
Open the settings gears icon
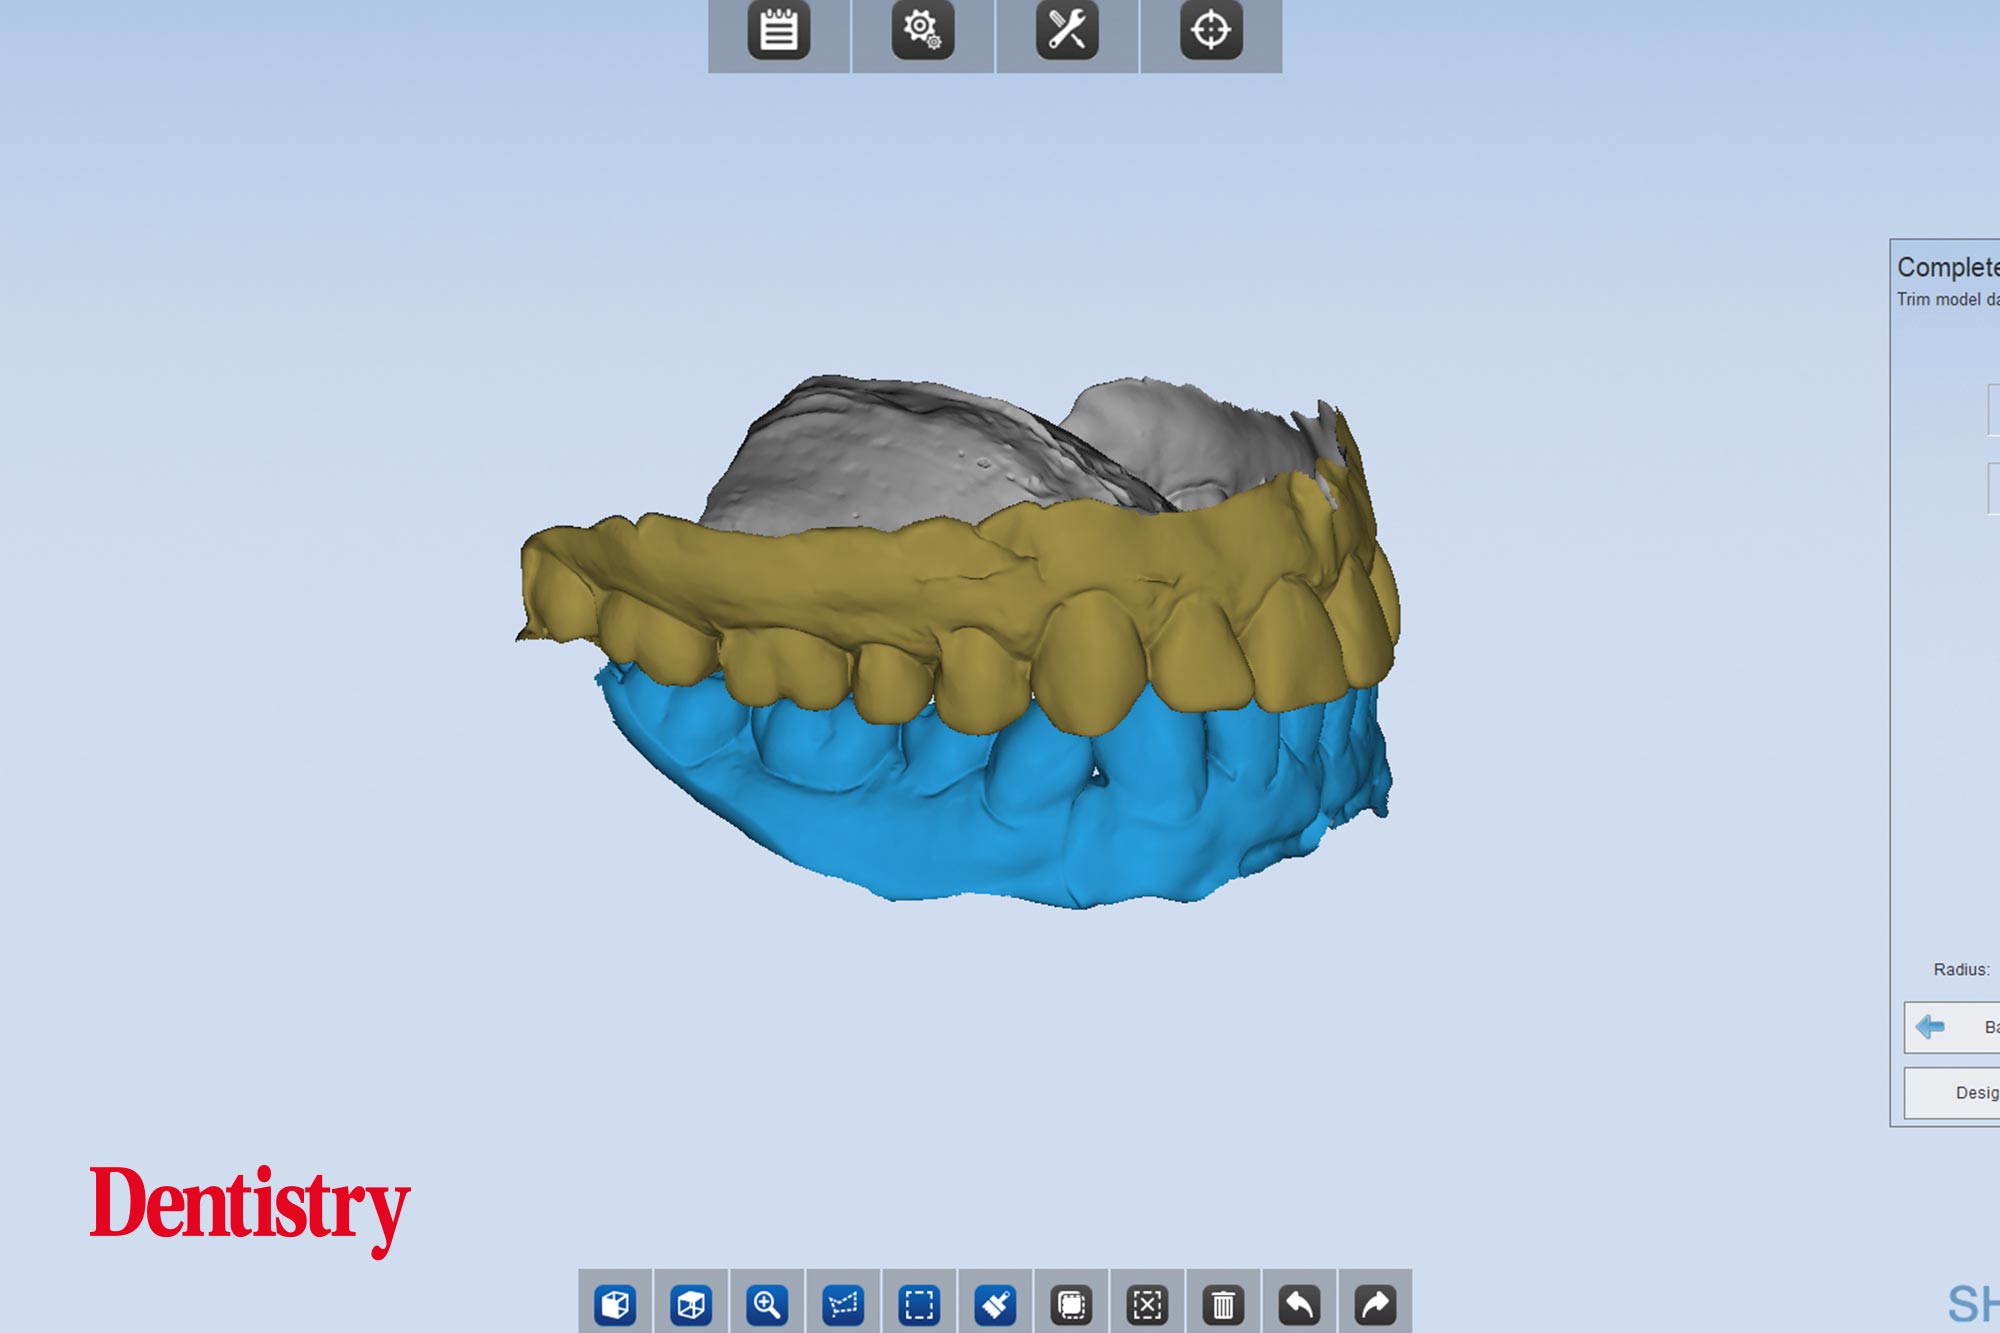click(922, 31)
